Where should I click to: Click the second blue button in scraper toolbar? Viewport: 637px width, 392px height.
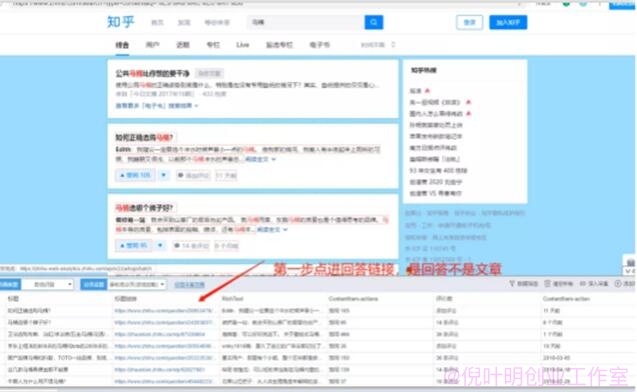tap(93, 284)
